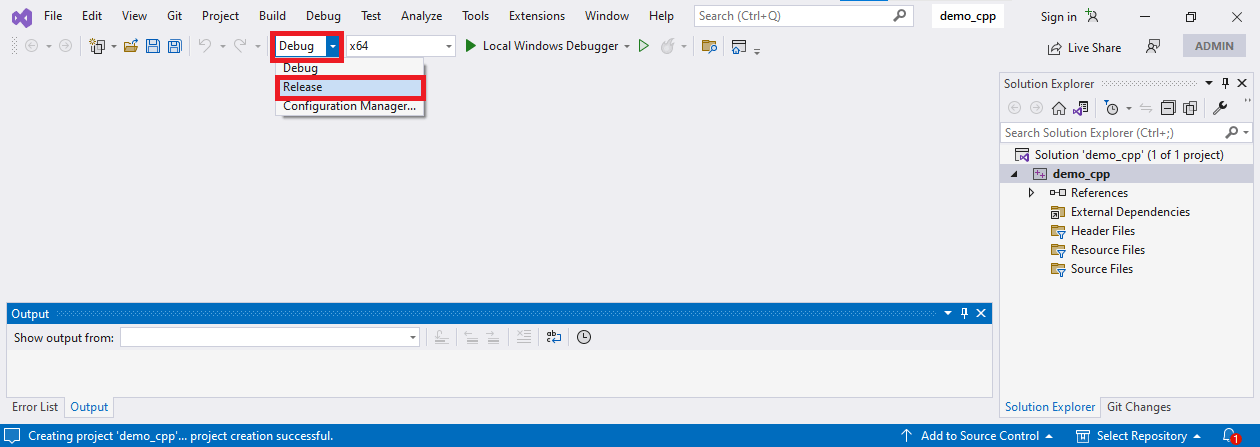Collapse the demo_cpp project node arrow

coord(1015,174)
